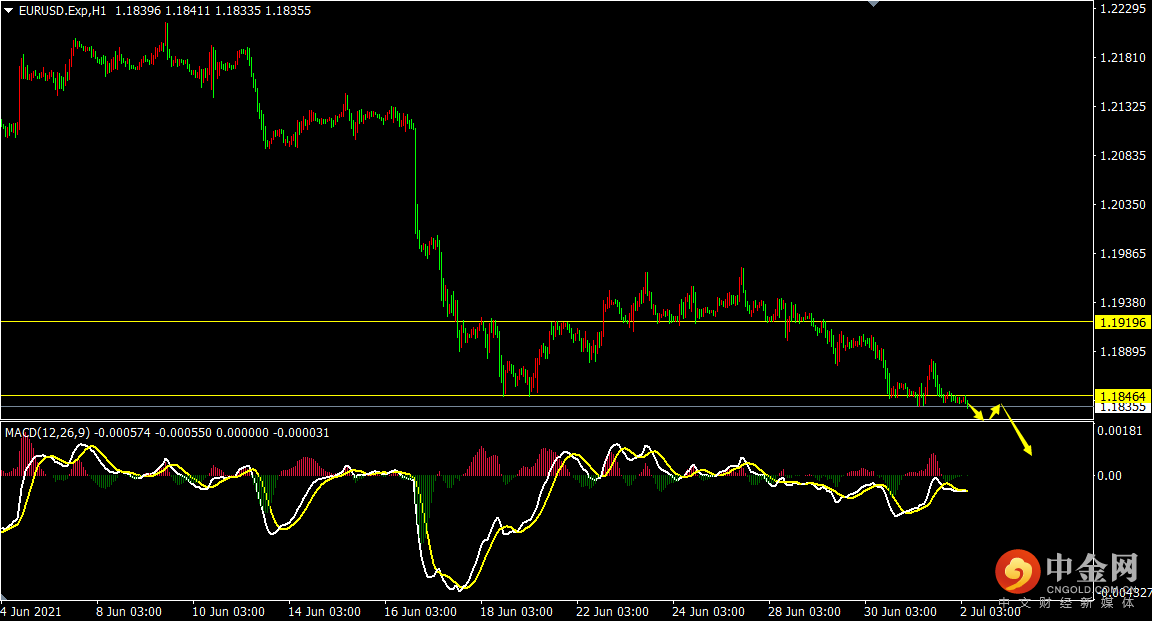Image resolution: width=1152 pixels, height=621 pixels.
Task: Click the 10 Jun 03:00 time label
Action: (228, 611)
